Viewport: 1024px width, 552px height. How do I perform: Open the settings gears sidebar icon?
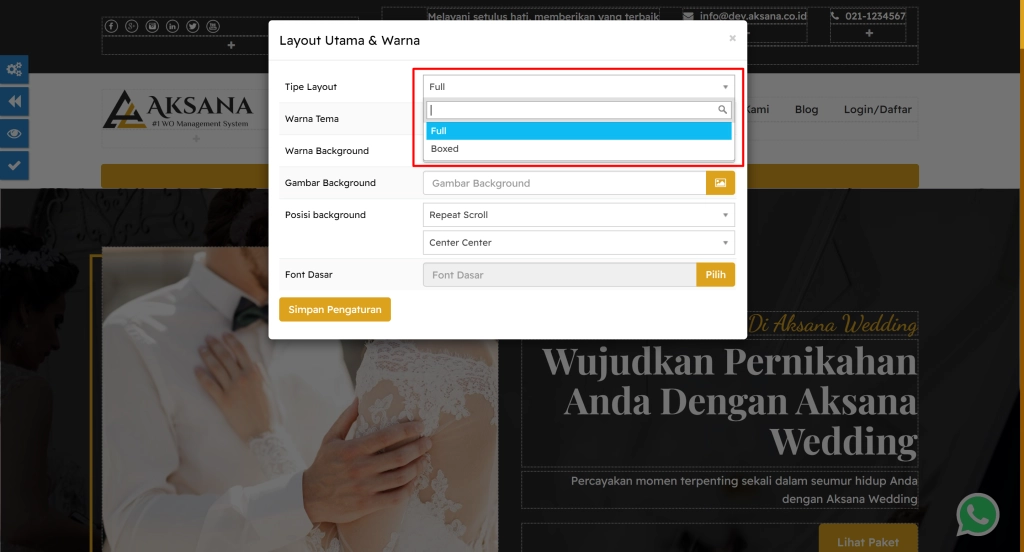(14, 69)
